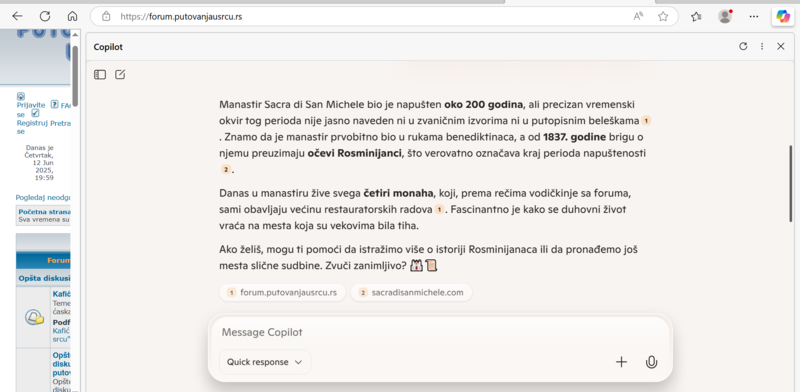
Task: Activate microphone voice input
Action: [651, 362]
